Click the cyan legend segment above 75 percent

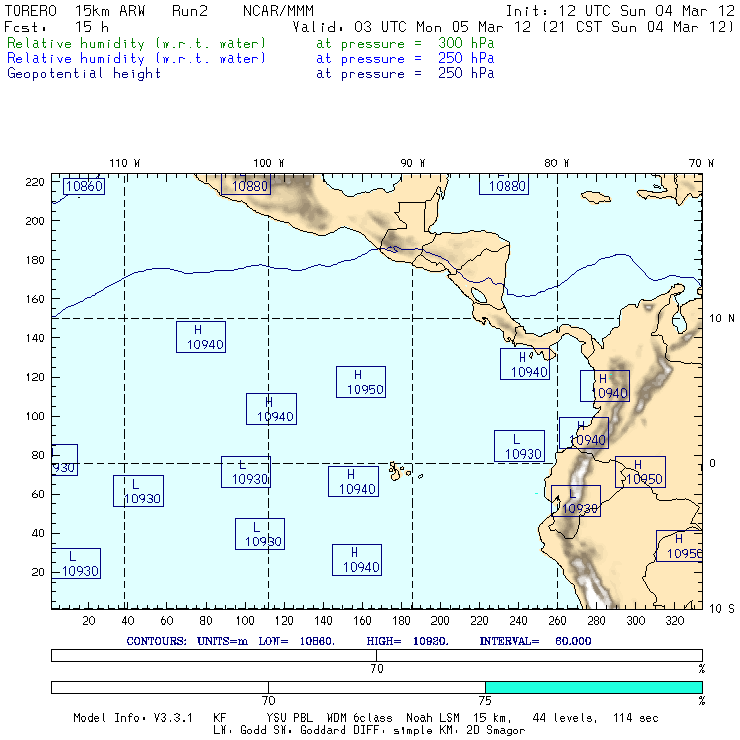point(594,687)
